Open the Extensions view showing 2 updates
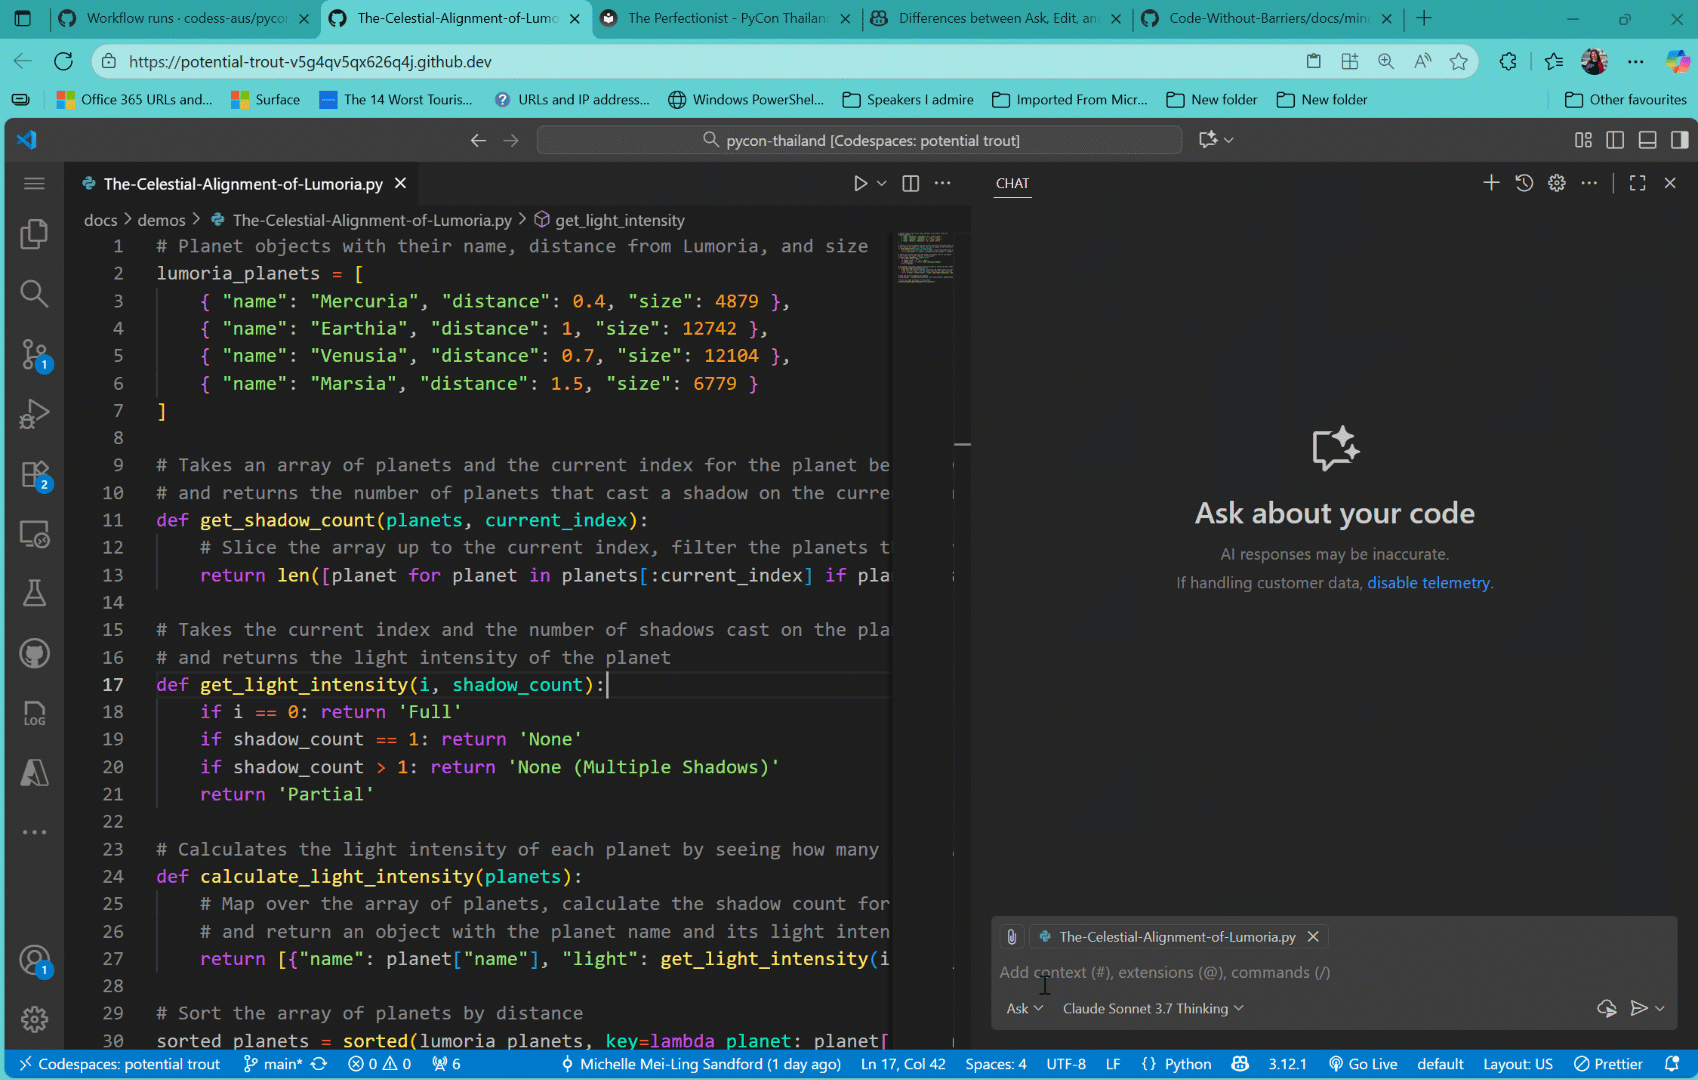This screenshot has height=1080, width=1698. click(x=34, y=474)
